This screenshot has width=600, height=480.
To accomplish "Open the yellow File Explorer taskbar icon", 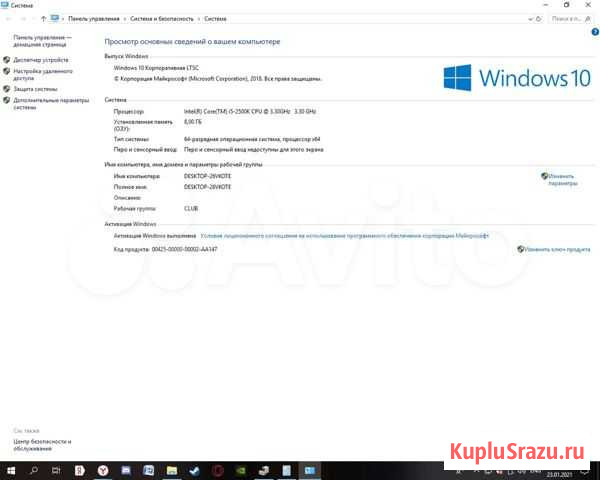I will point(172,470).
